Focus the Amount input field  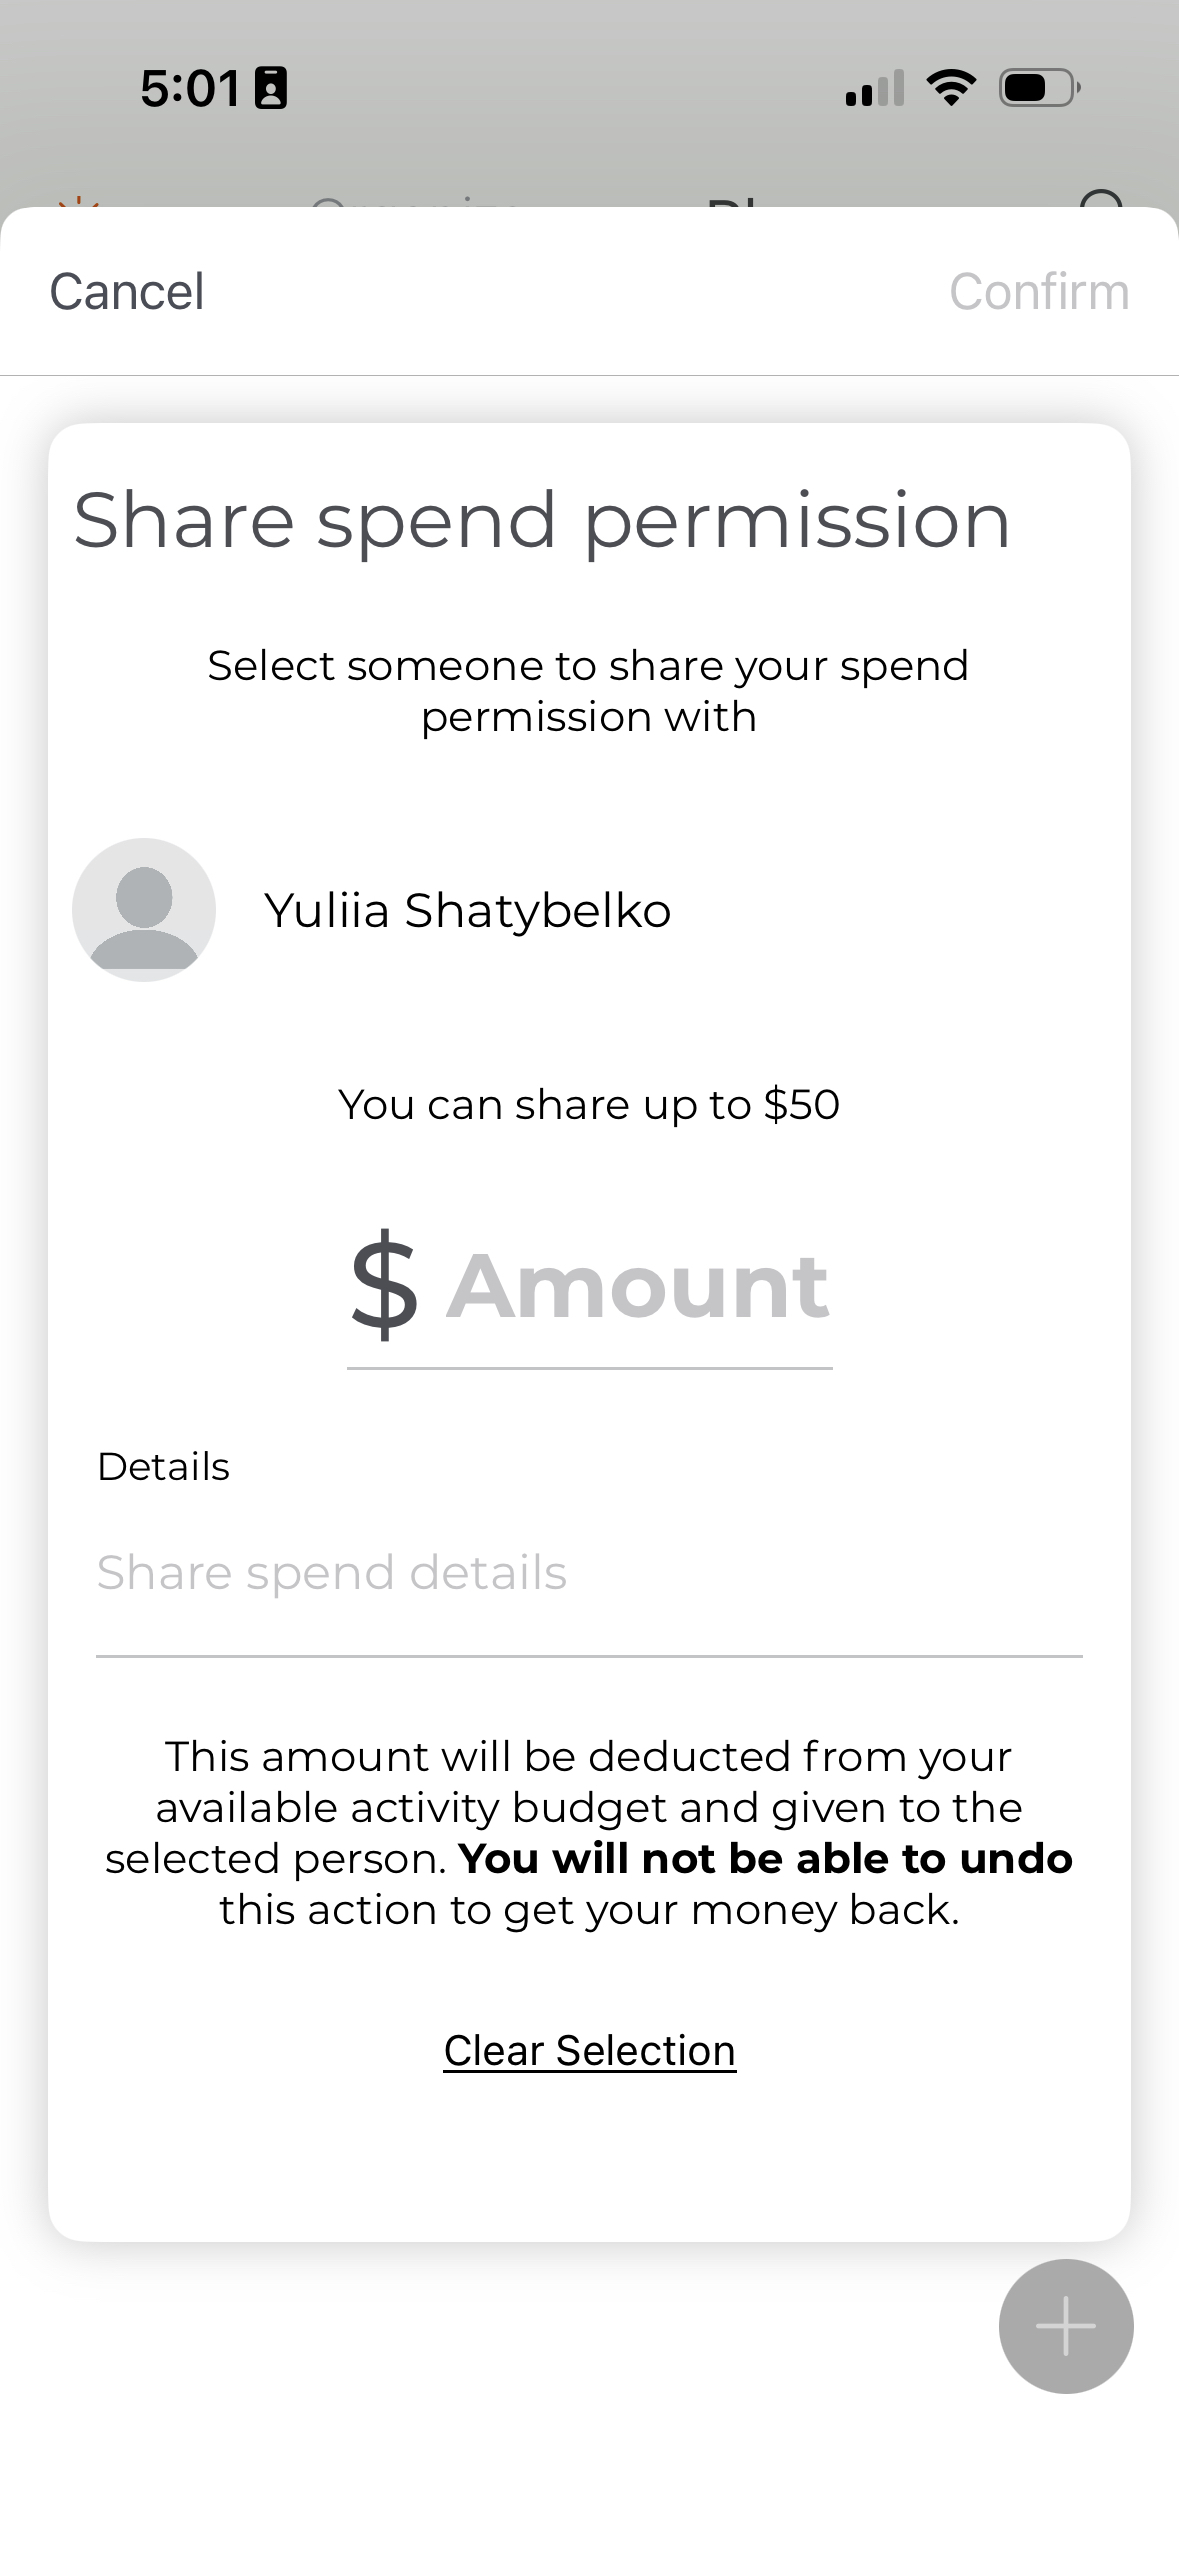pos(638,1286)
